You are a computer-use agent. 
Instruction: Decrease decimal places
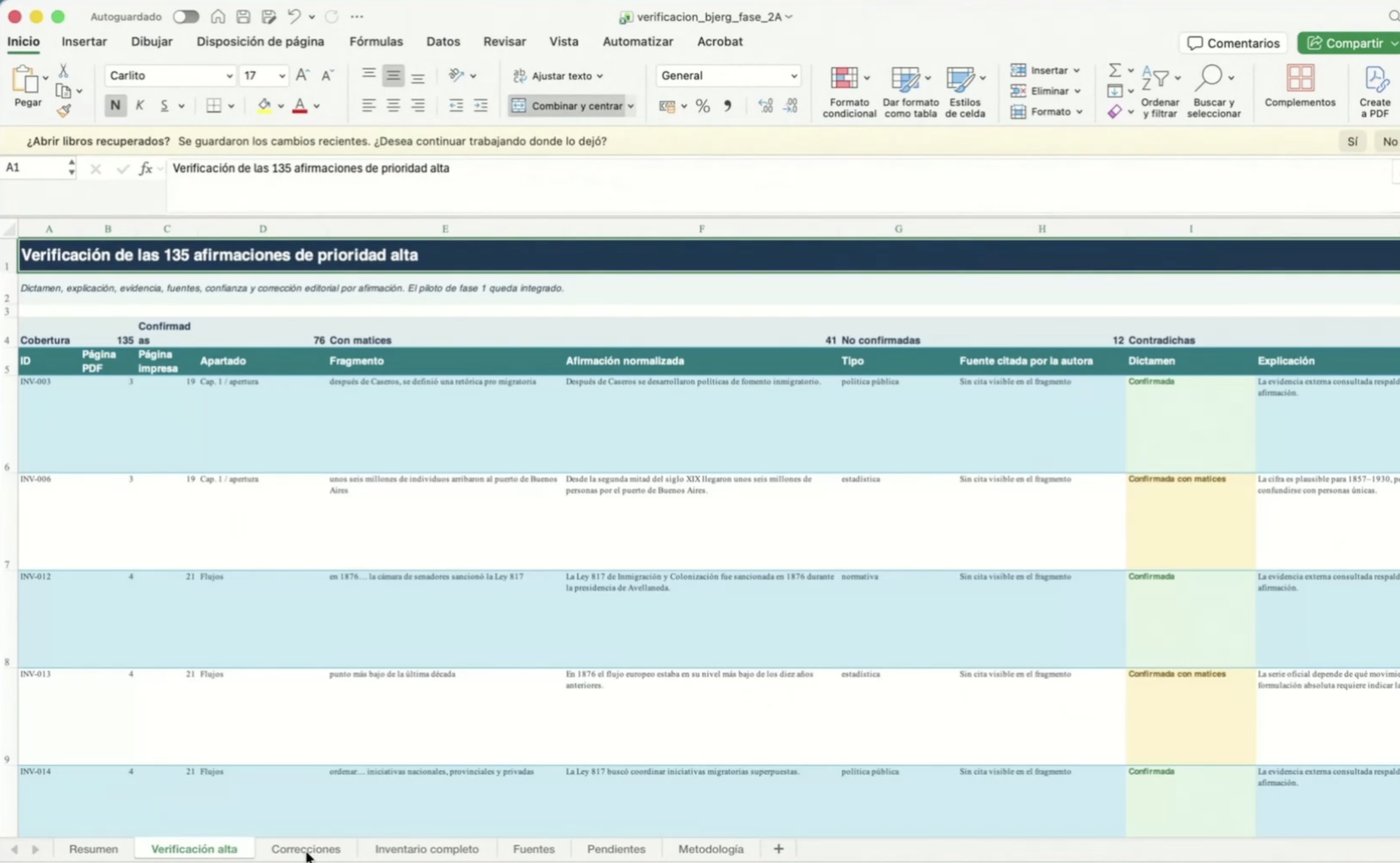tap(790, 106)
